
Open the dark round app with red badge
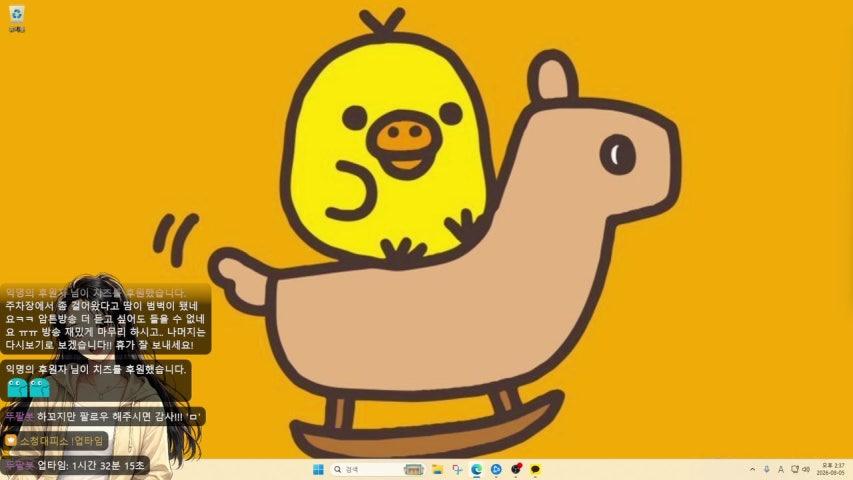click(x=516, y=469)
